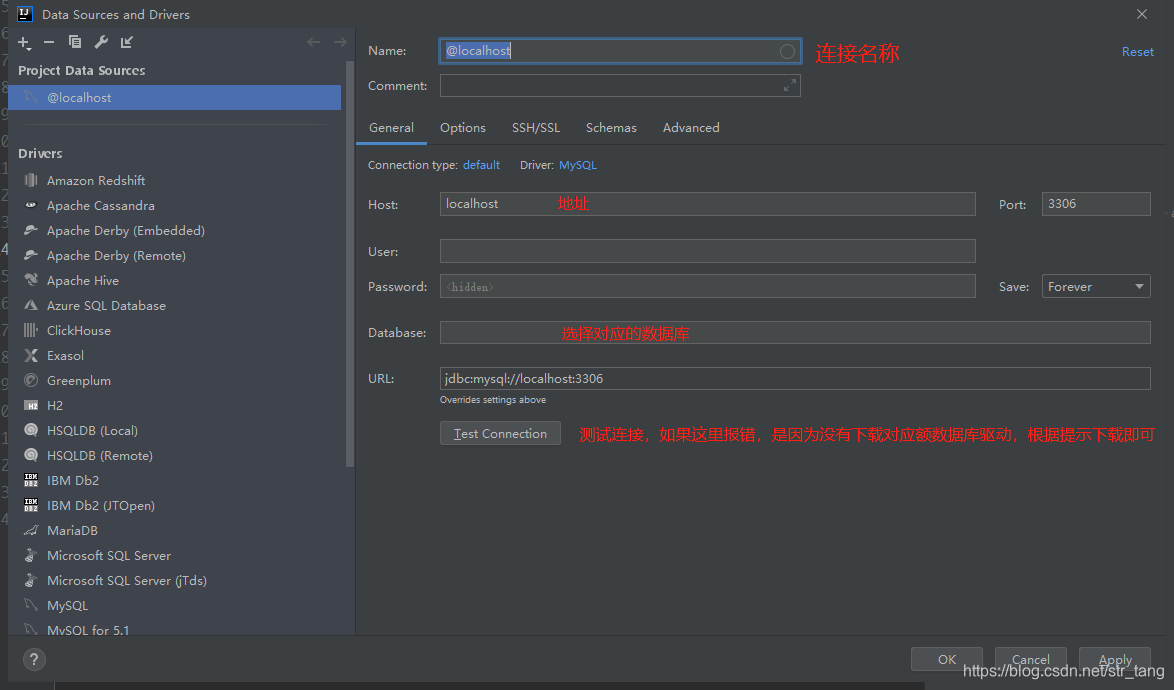Click the User input field
Viewport: 1174px width, 690px height.
point(708,251)
